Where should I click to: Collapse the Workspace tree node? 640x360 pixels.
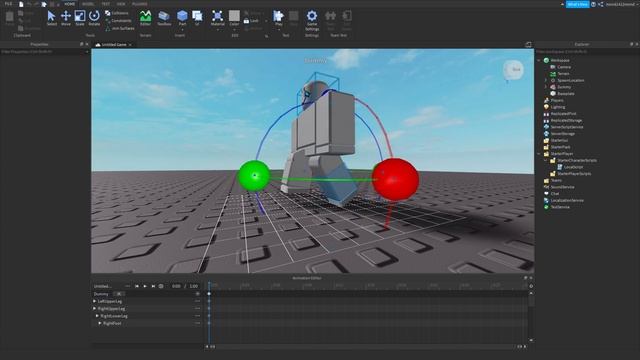tap(539, 60)
